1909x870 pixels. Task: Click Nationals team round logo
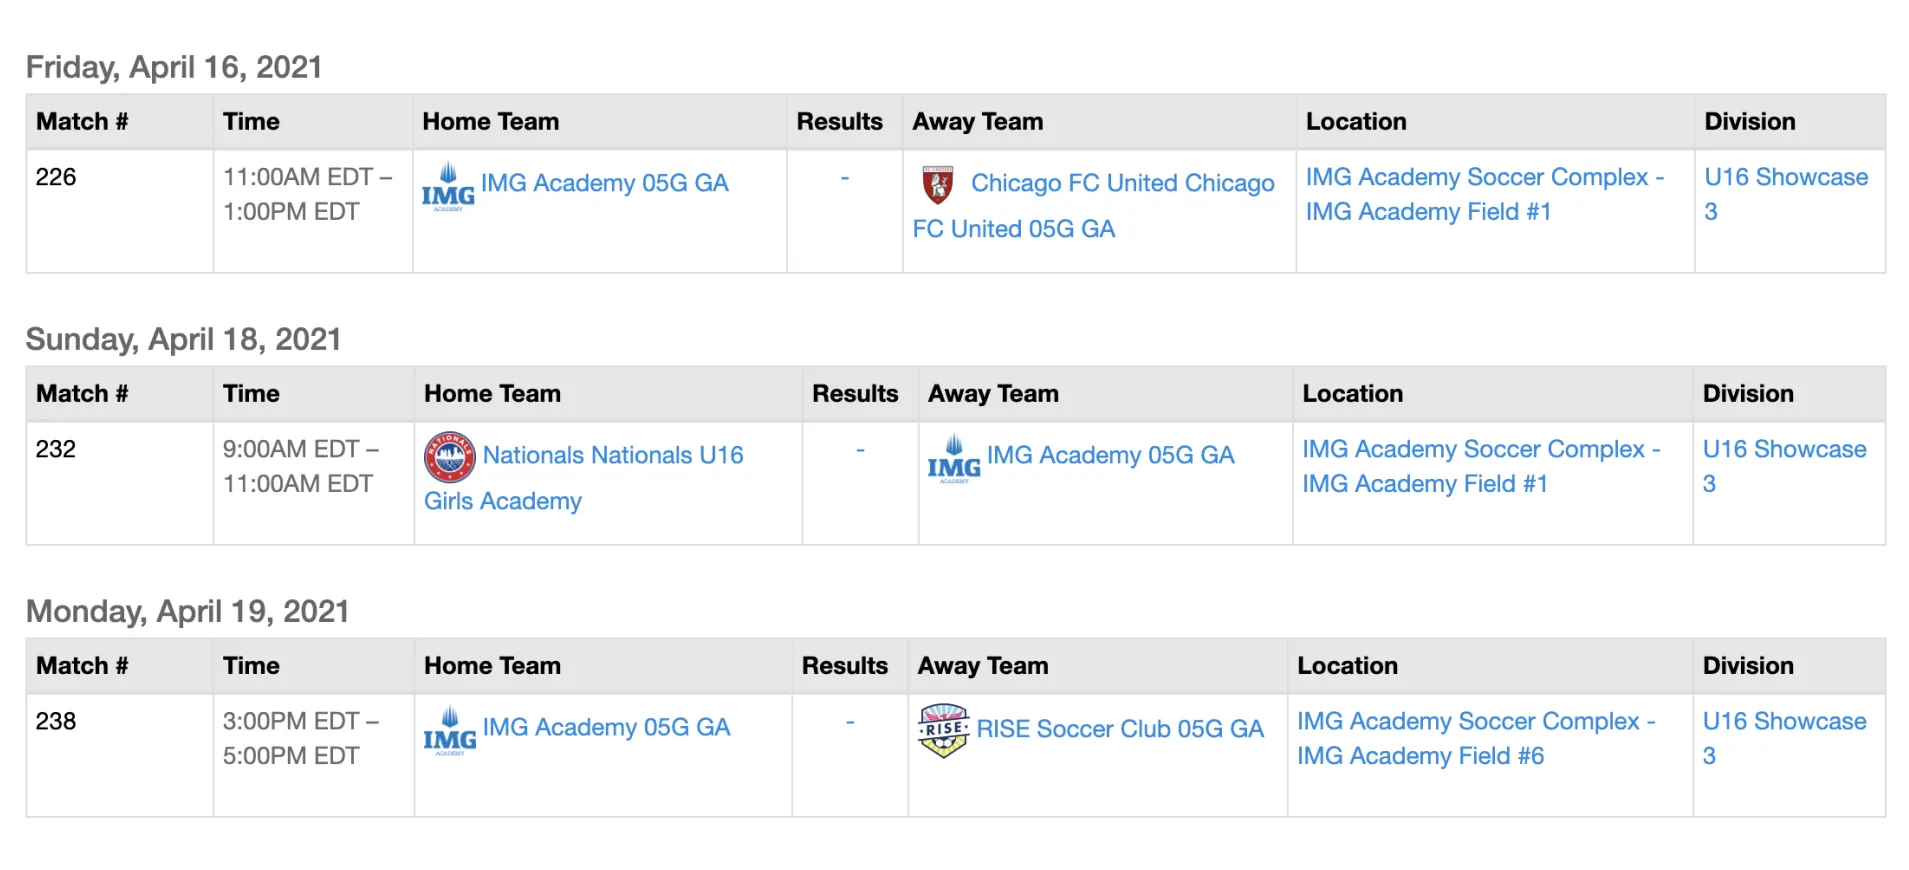pos(449,457)
